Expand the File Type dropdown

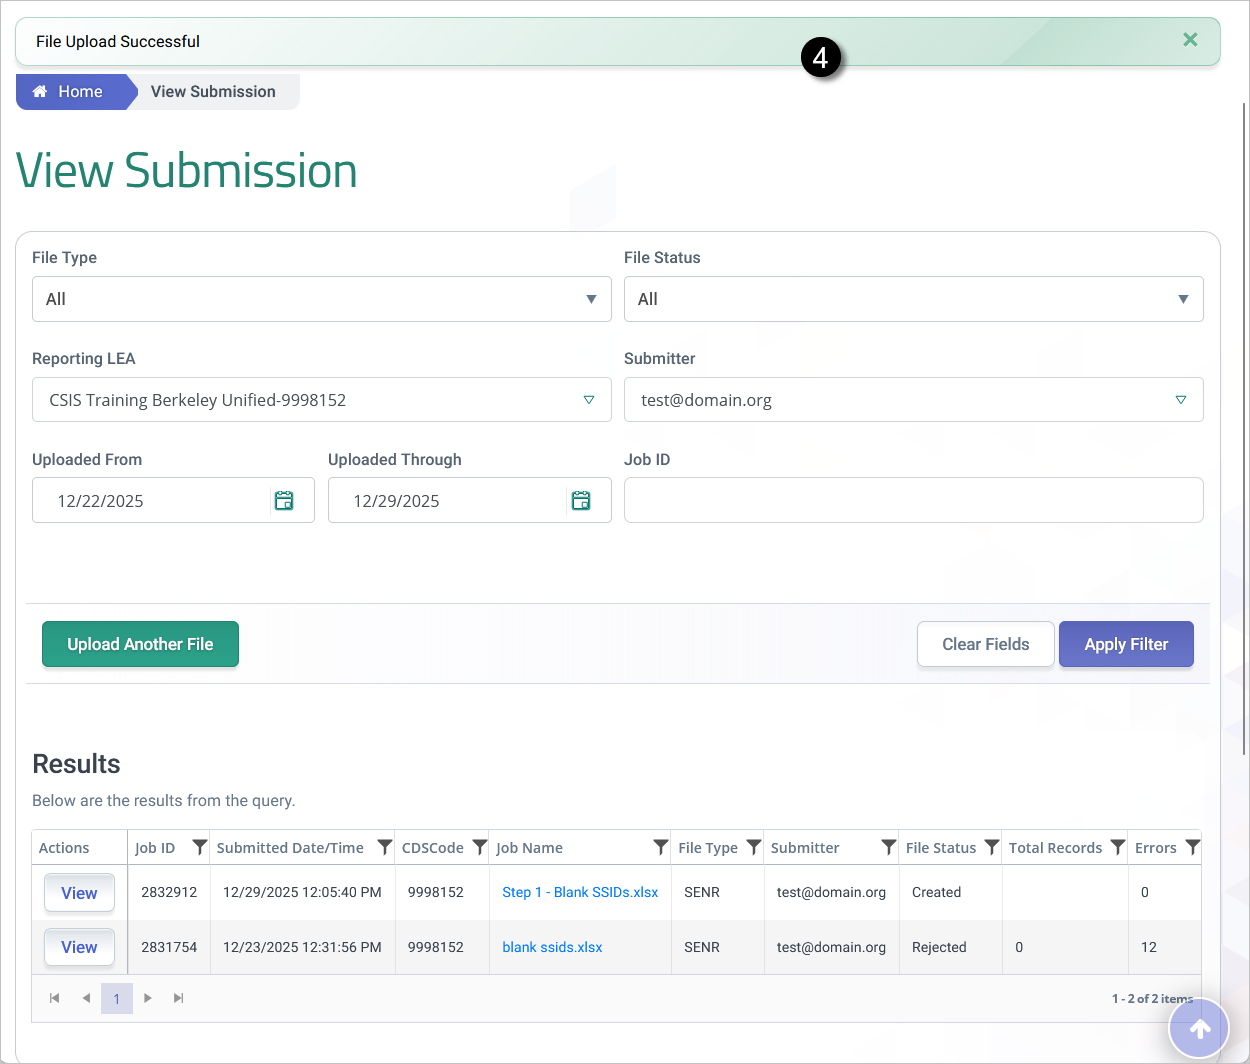321,299
